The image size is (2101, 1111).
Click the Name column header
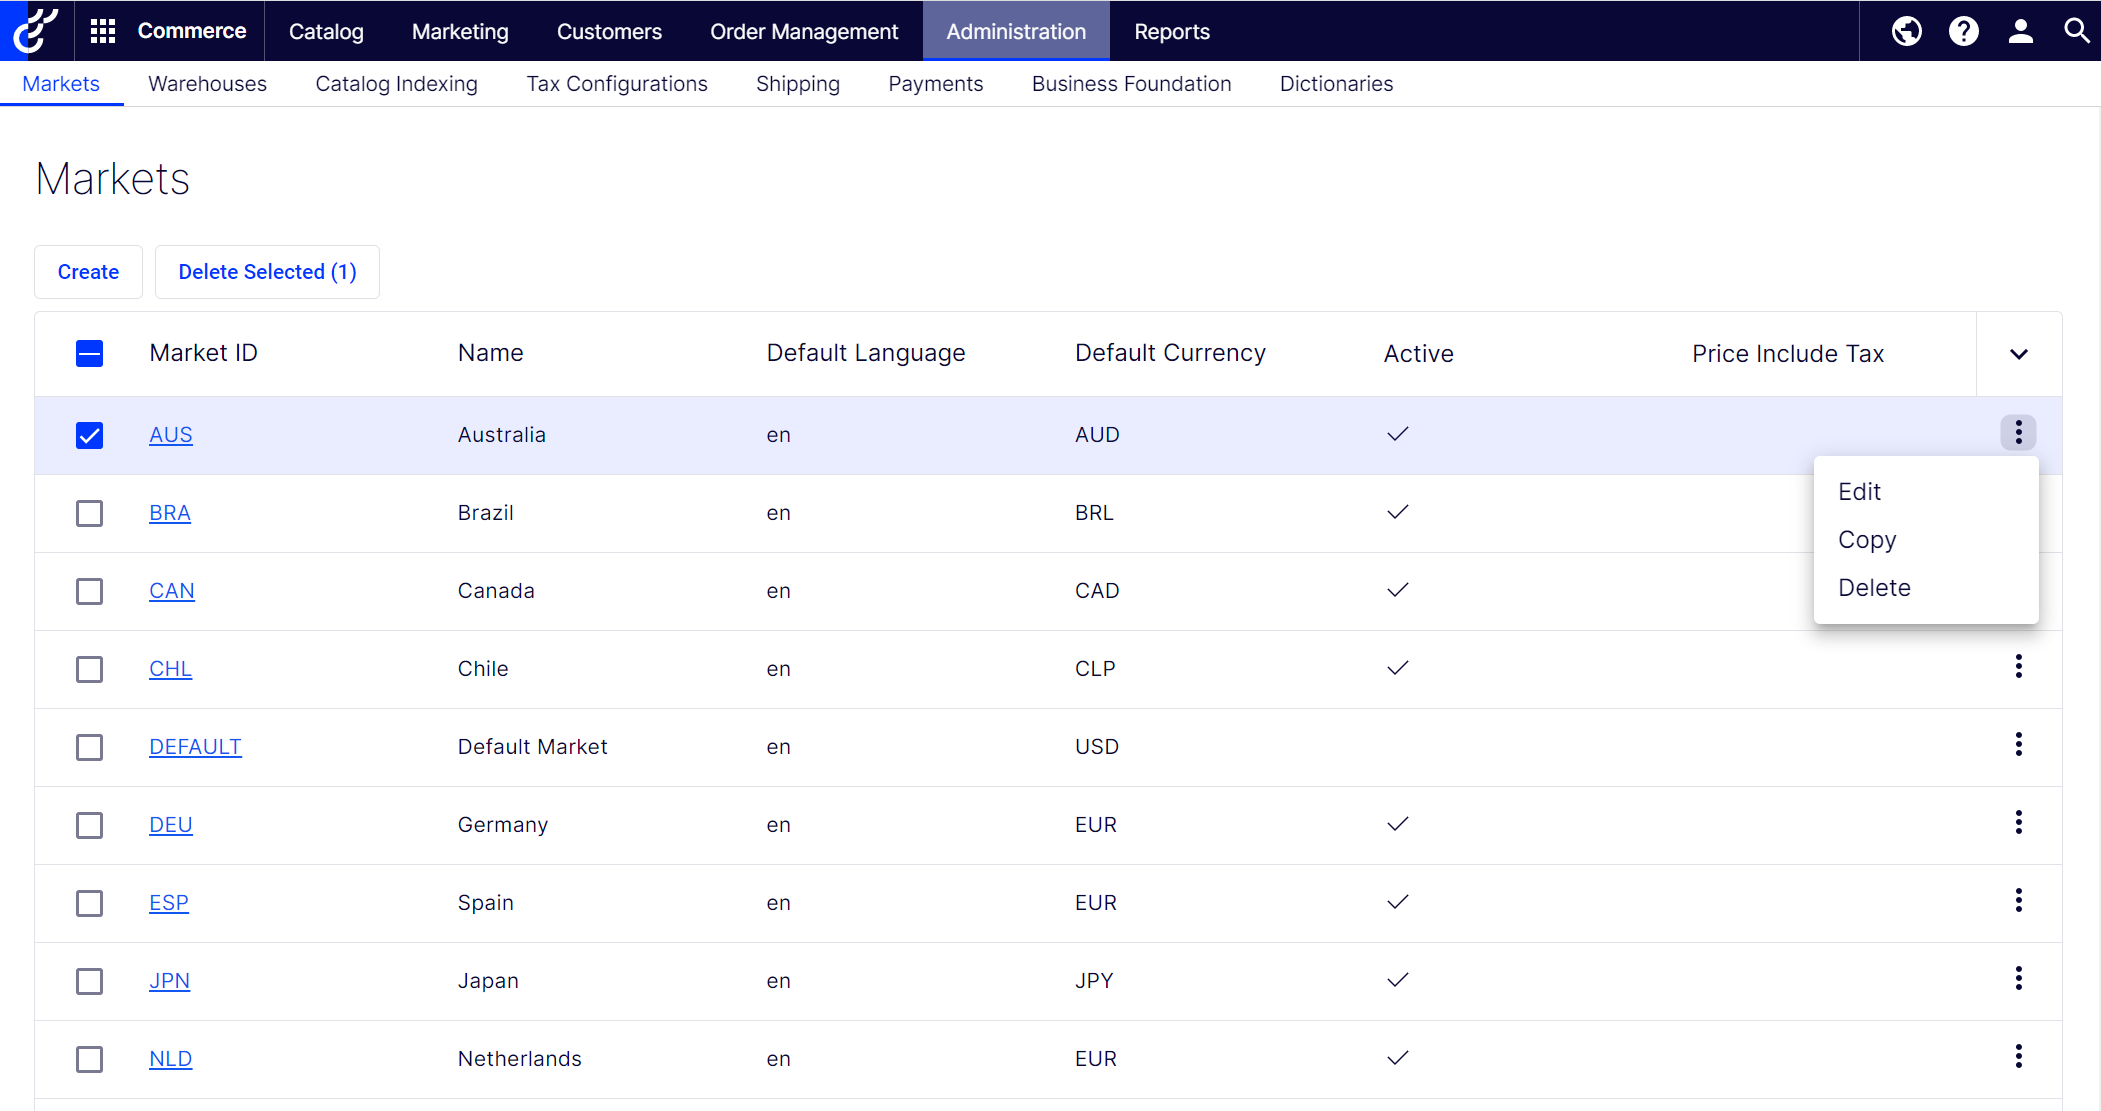pyautogui.click(x=491, y=353)
